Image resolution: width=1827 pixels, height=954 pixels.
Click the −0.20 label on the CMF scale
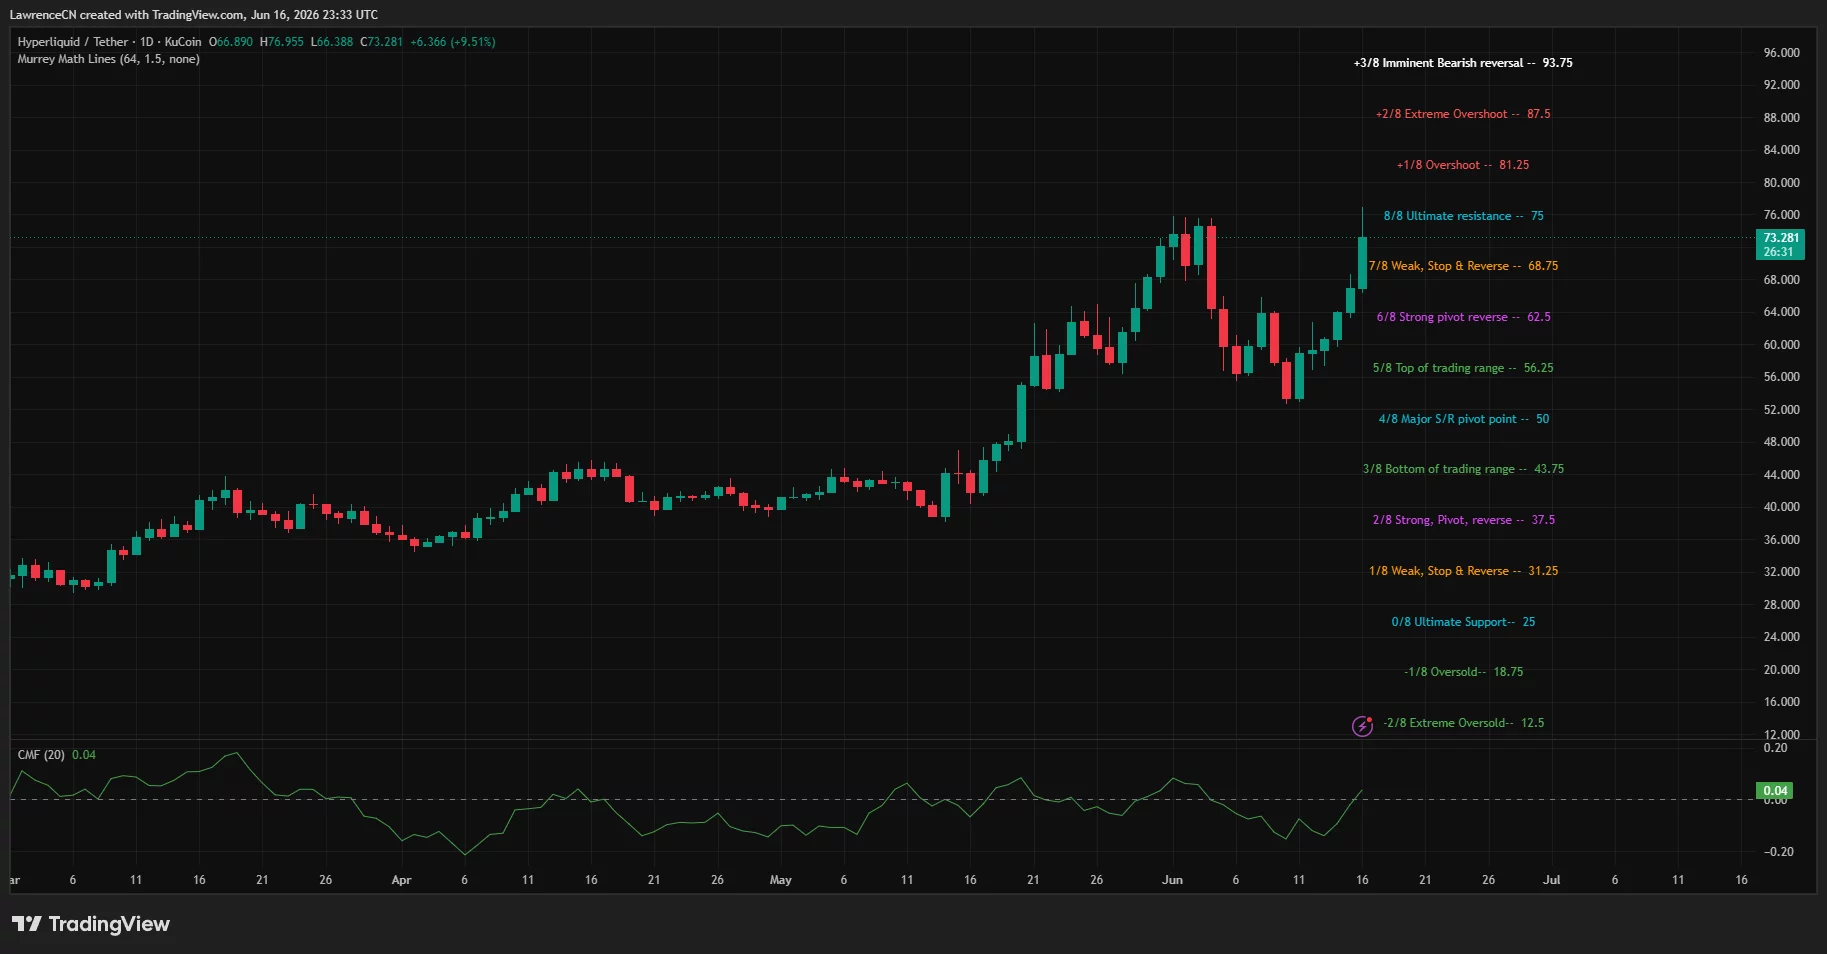pyautogui.click(x=1777, y=852)
